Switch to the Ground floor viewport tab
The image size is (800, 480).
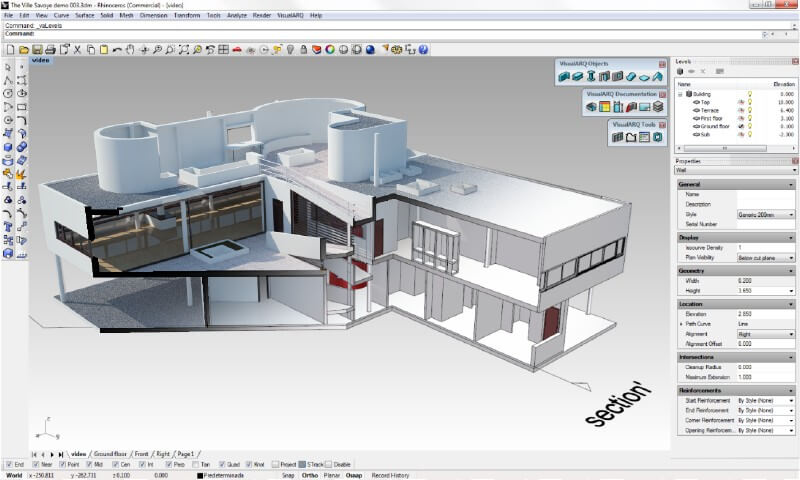pos(110,454)
